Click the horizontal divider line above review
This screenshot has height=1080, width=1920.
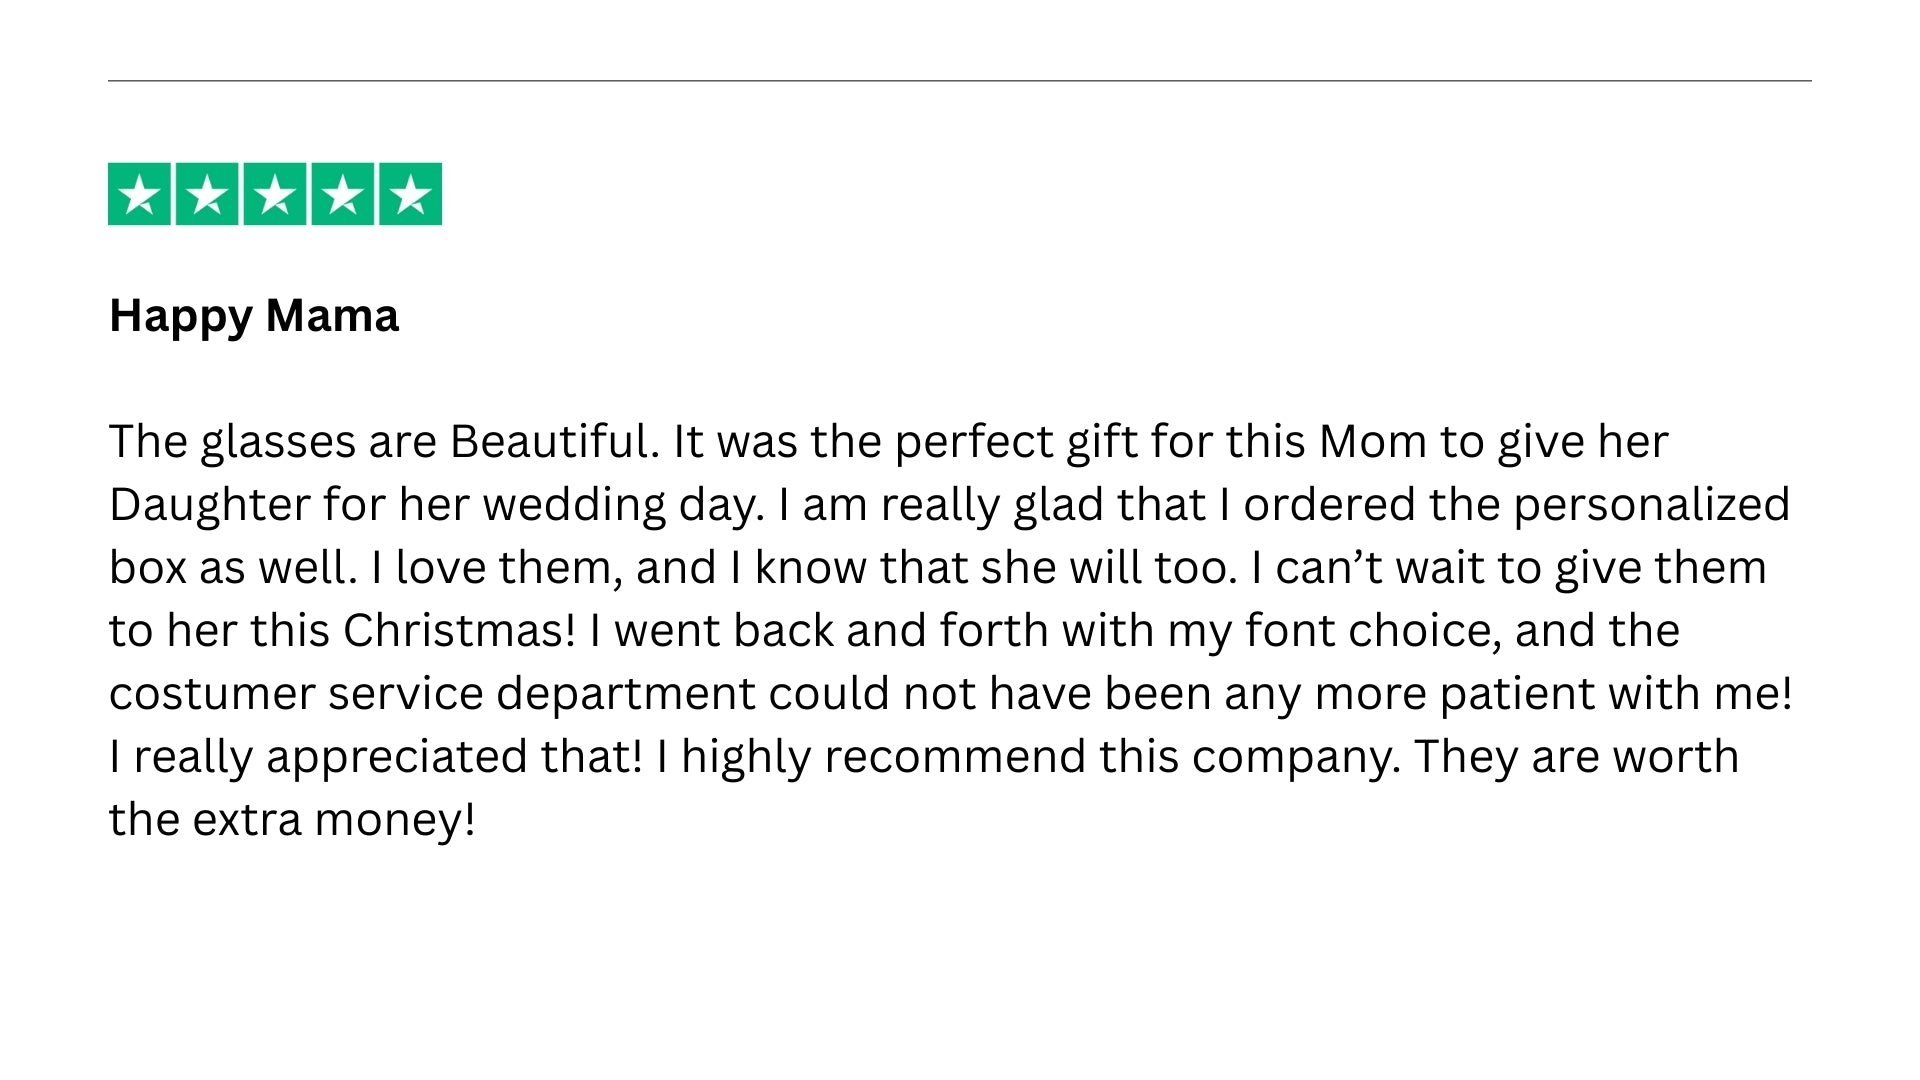[960, 81]
